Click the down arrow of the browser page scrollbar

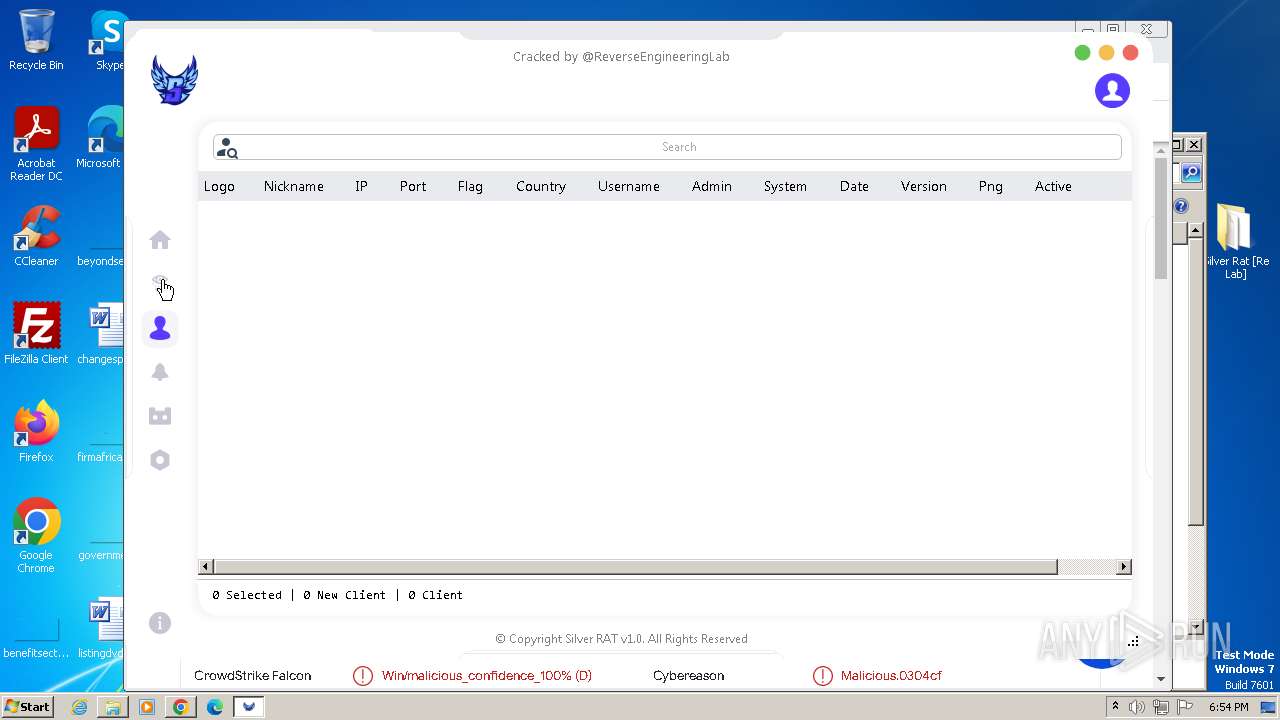click(1160, 679)
